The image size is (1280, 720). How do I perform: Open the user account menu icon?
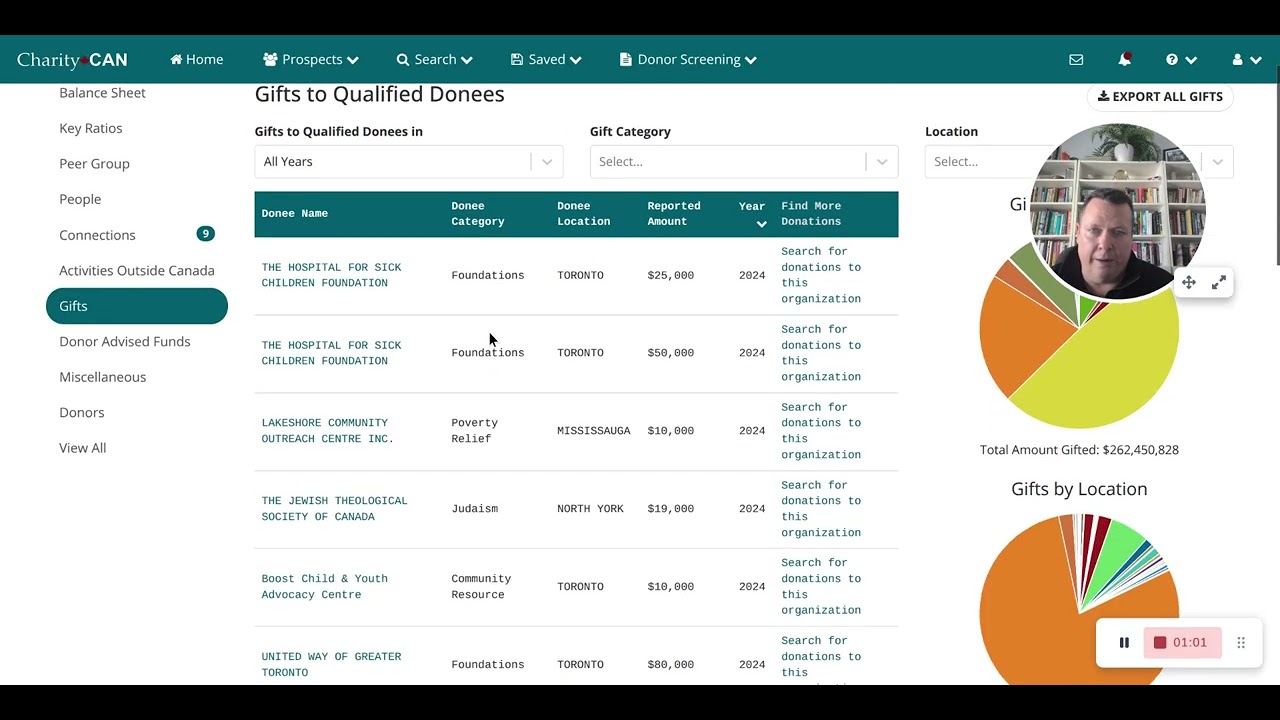pyautogui.click(x=1247, y=60)
